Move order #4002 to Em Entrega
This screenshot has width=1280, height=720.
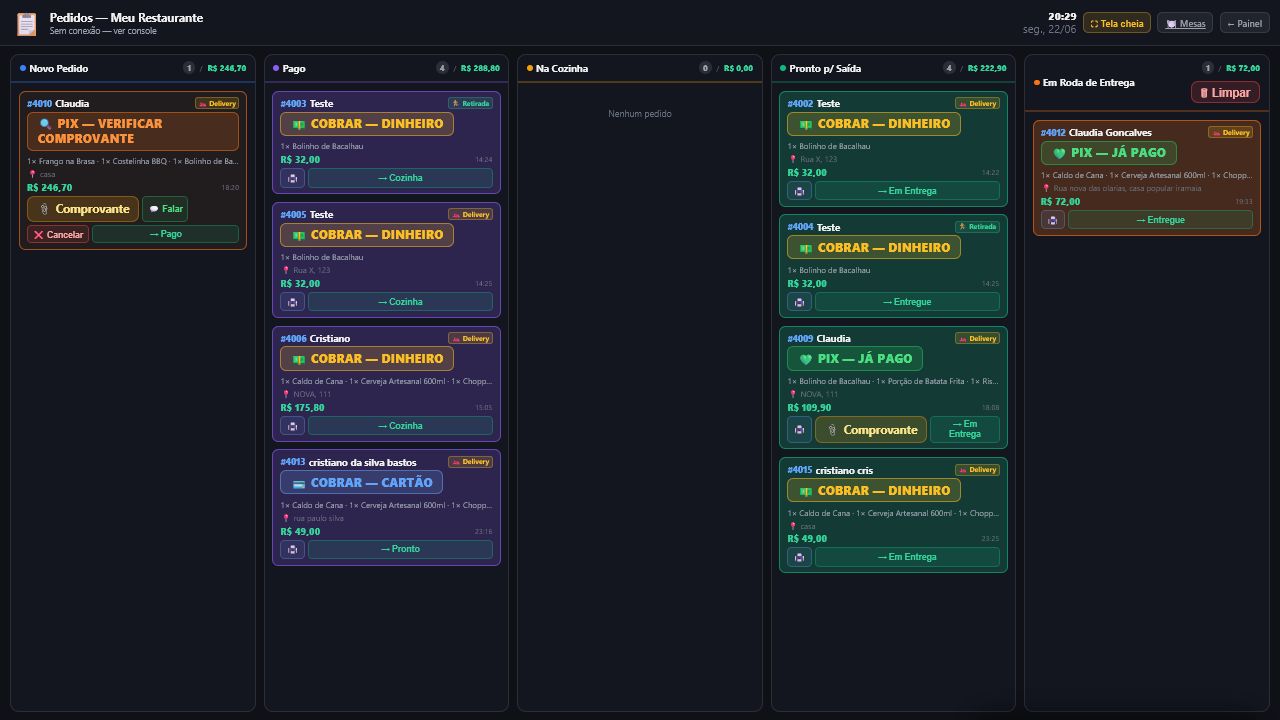click(907, 191)
